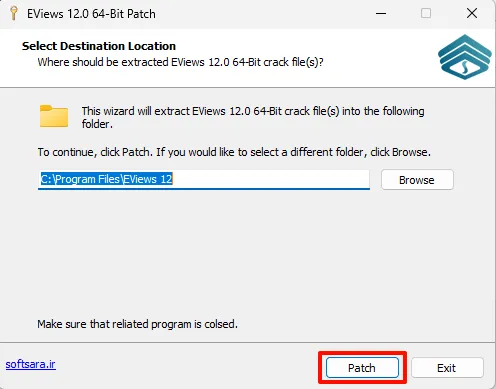Viewport: 496px width, 389px height.
Task: Click the Exit button
Action: click(447, 368)
